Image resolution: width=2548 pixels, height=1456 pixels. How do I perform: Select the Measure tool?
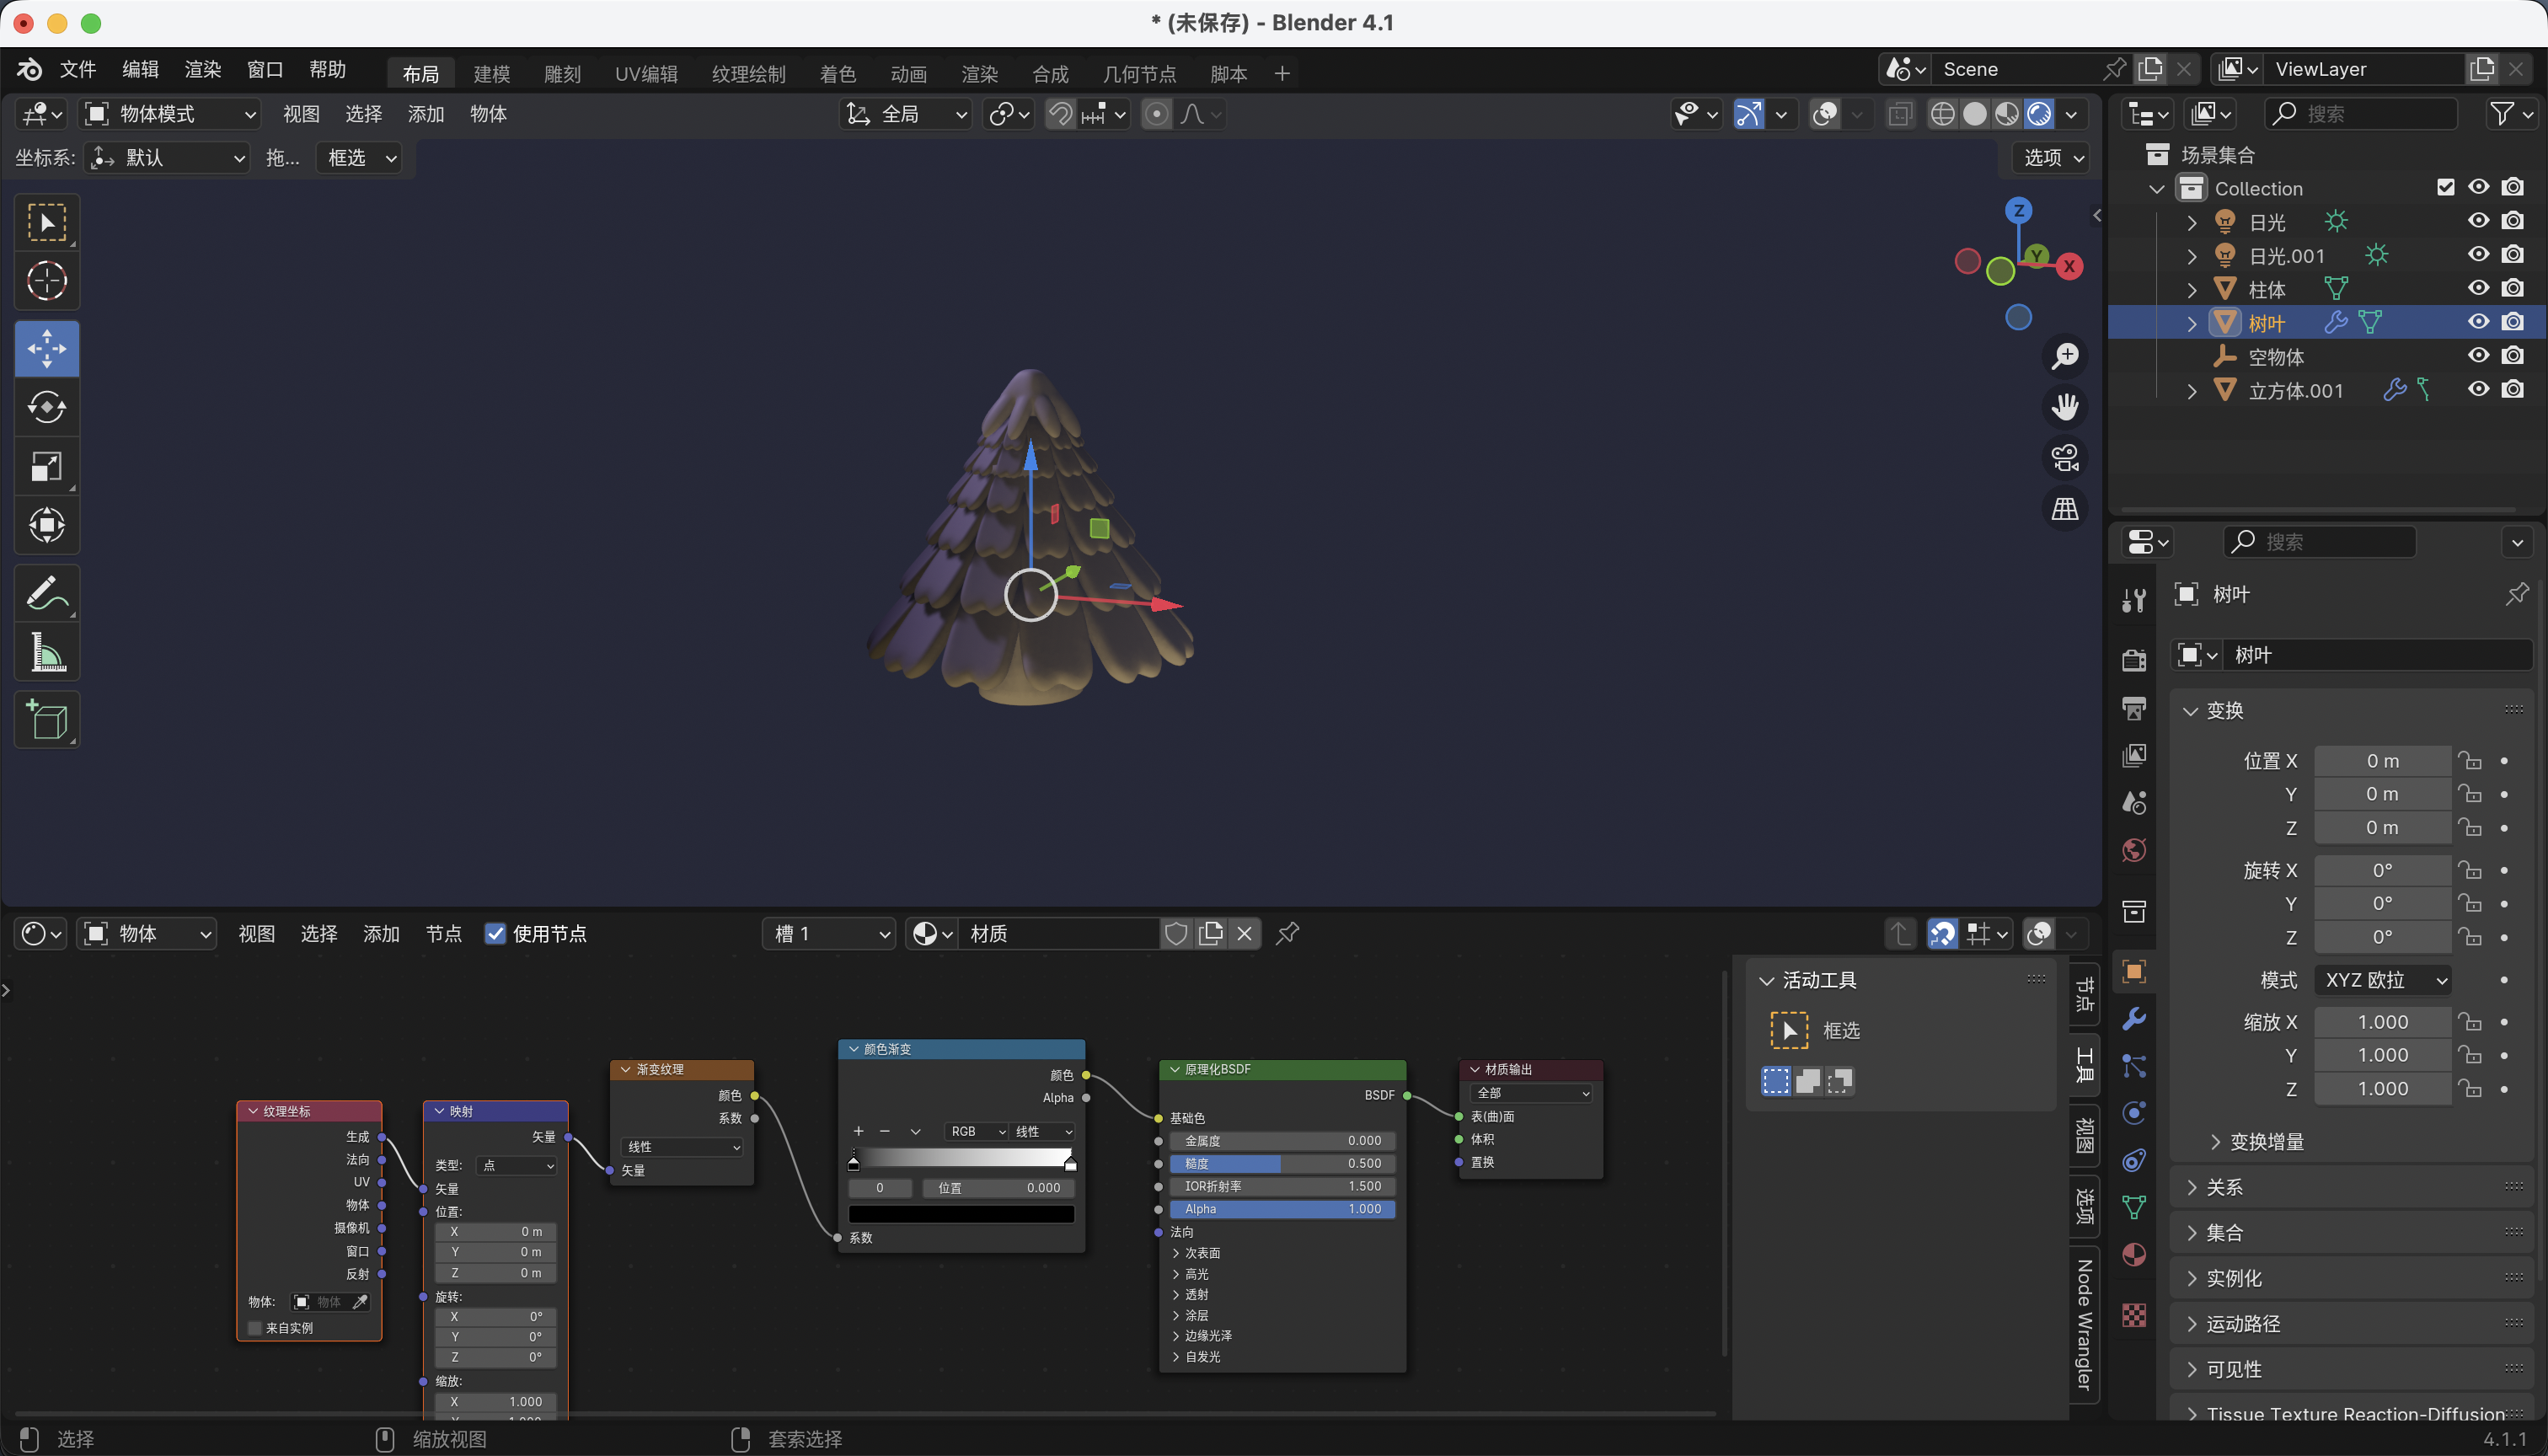pos(46,652)
